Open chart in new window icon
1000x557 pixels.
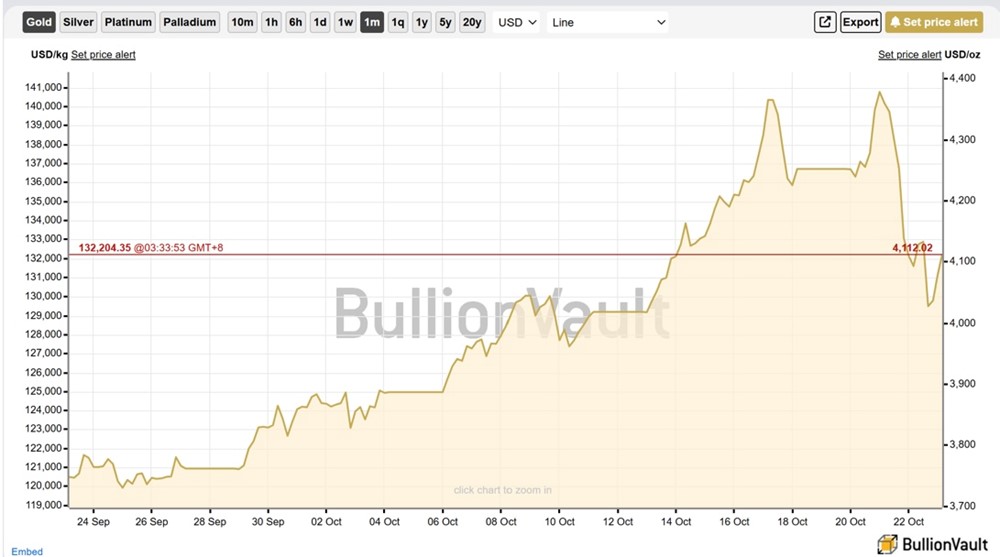click(825, 22)
